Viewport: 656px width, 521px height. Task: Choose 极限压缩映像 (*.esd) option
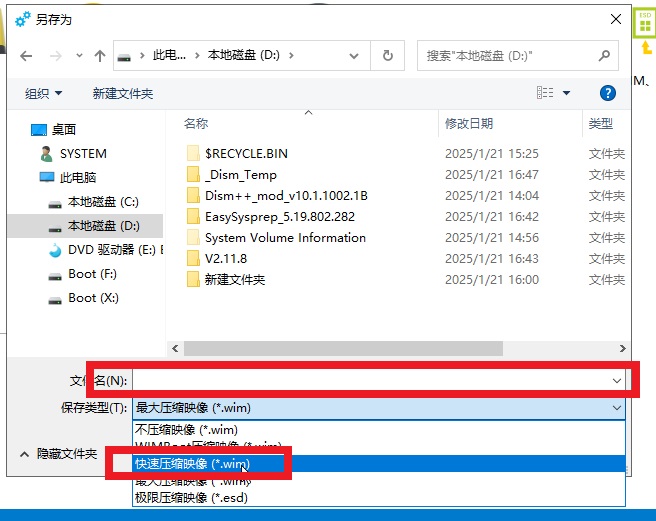click(191, 497)
